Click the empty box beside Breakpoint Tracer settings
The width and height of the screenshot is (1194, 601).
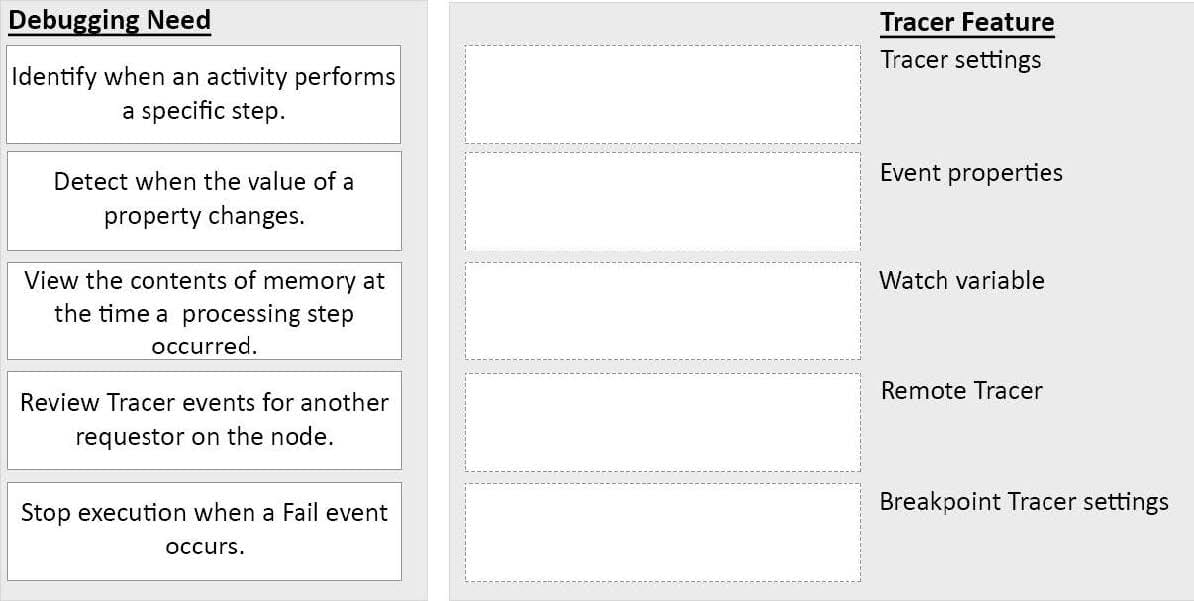click(662, 532)
